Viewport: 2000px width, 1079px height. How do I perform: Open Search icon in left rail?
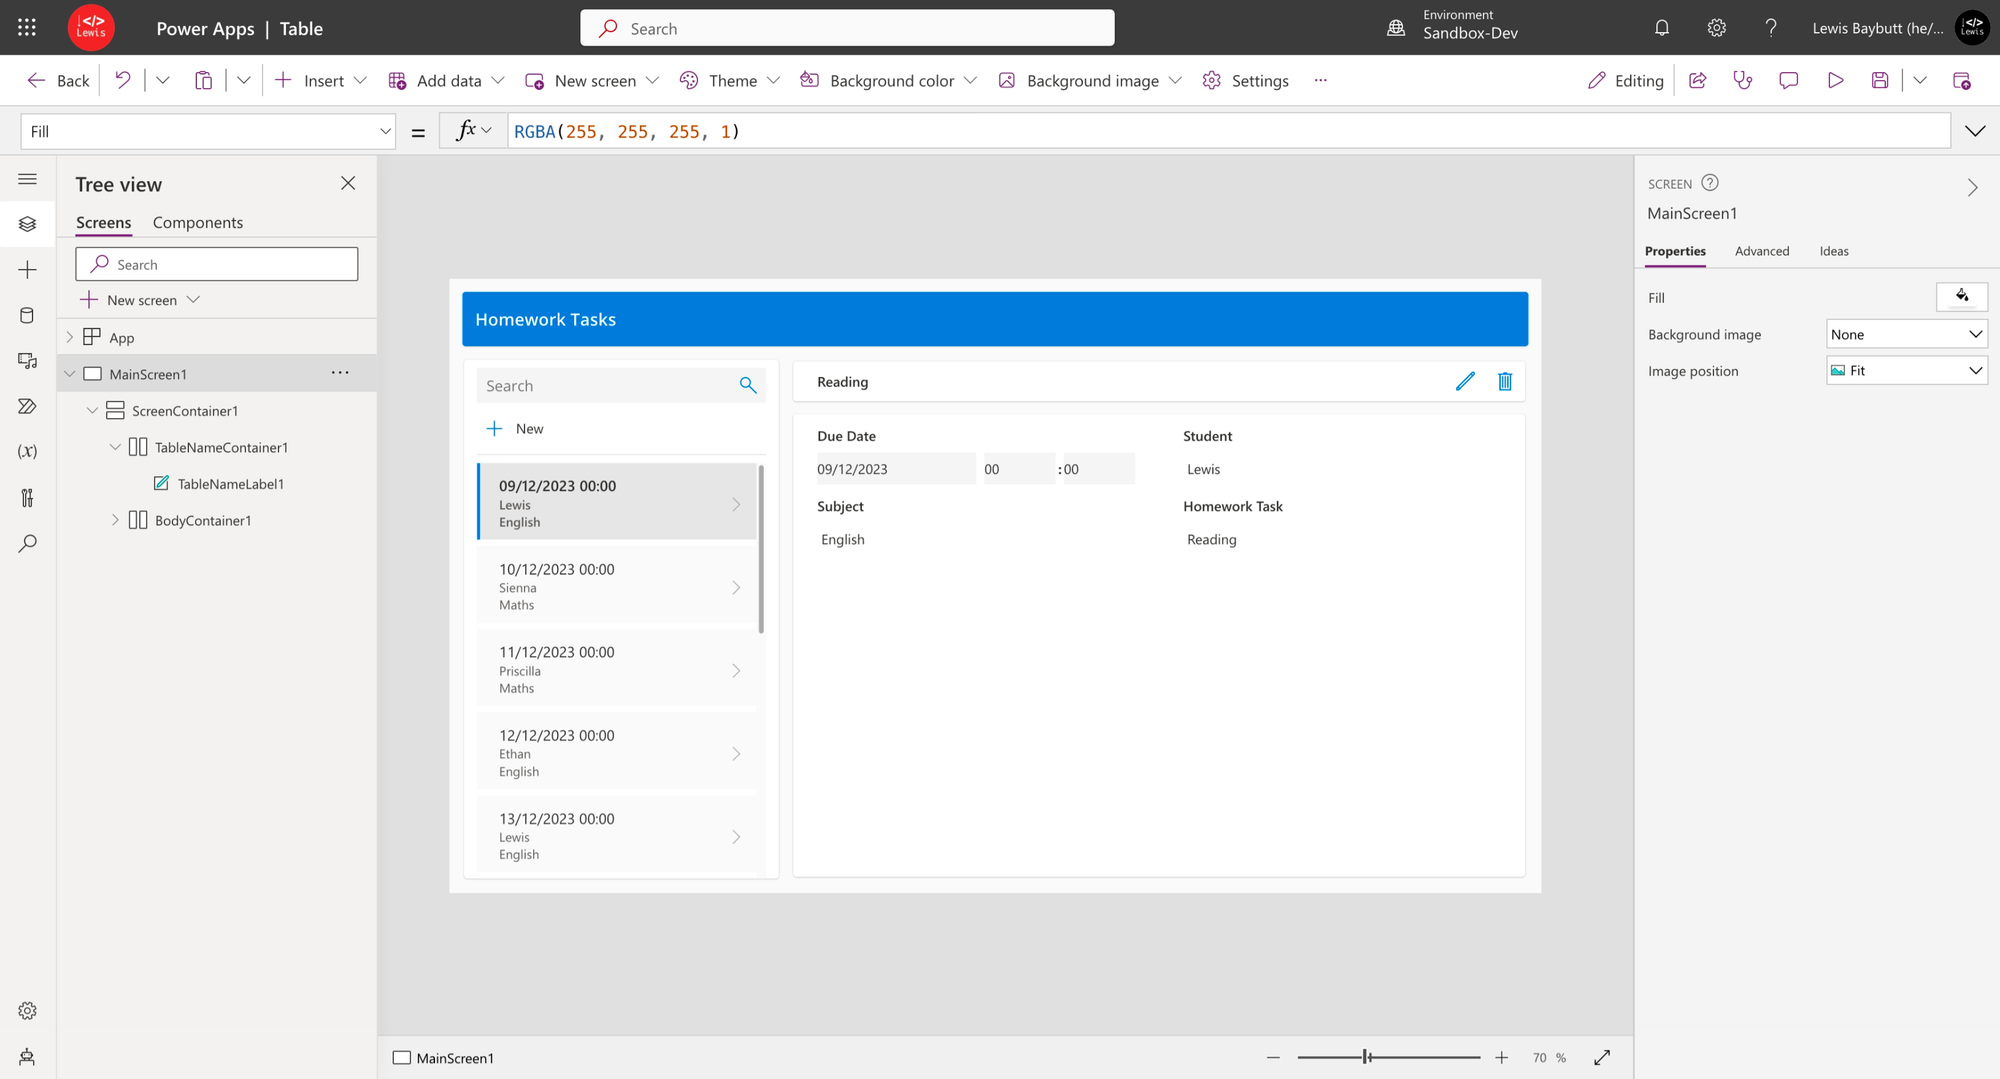(x=27, y=543)
